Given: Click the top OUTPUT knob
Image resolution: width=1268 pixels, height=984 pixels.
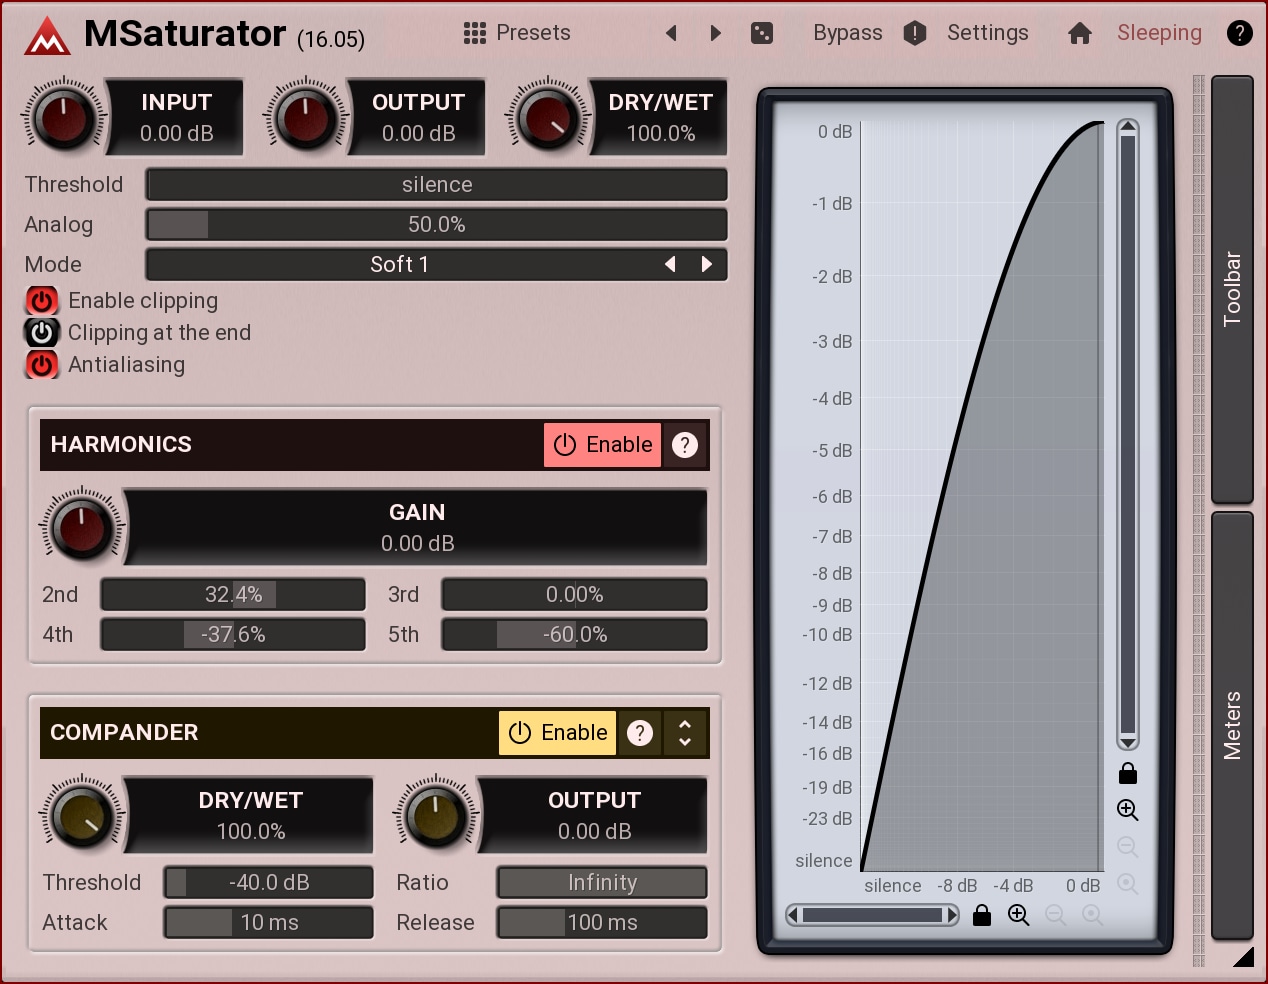Looking at the screenshot, I should tap(306, 118).
